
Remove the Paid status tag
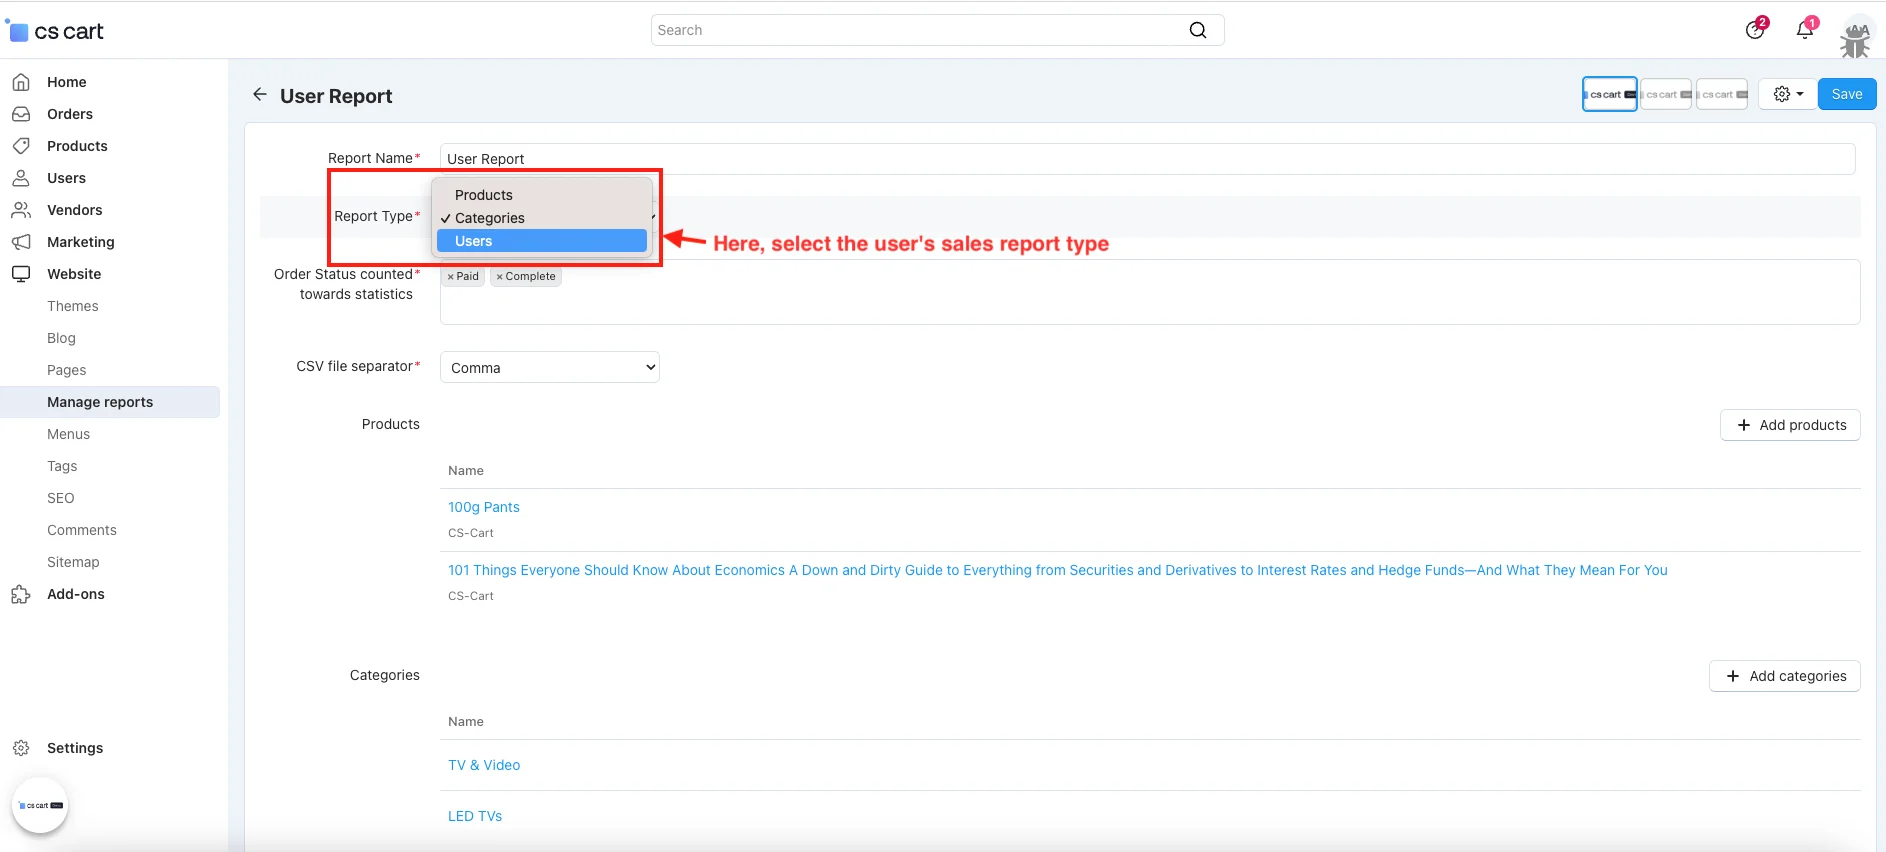coord(451,277)
